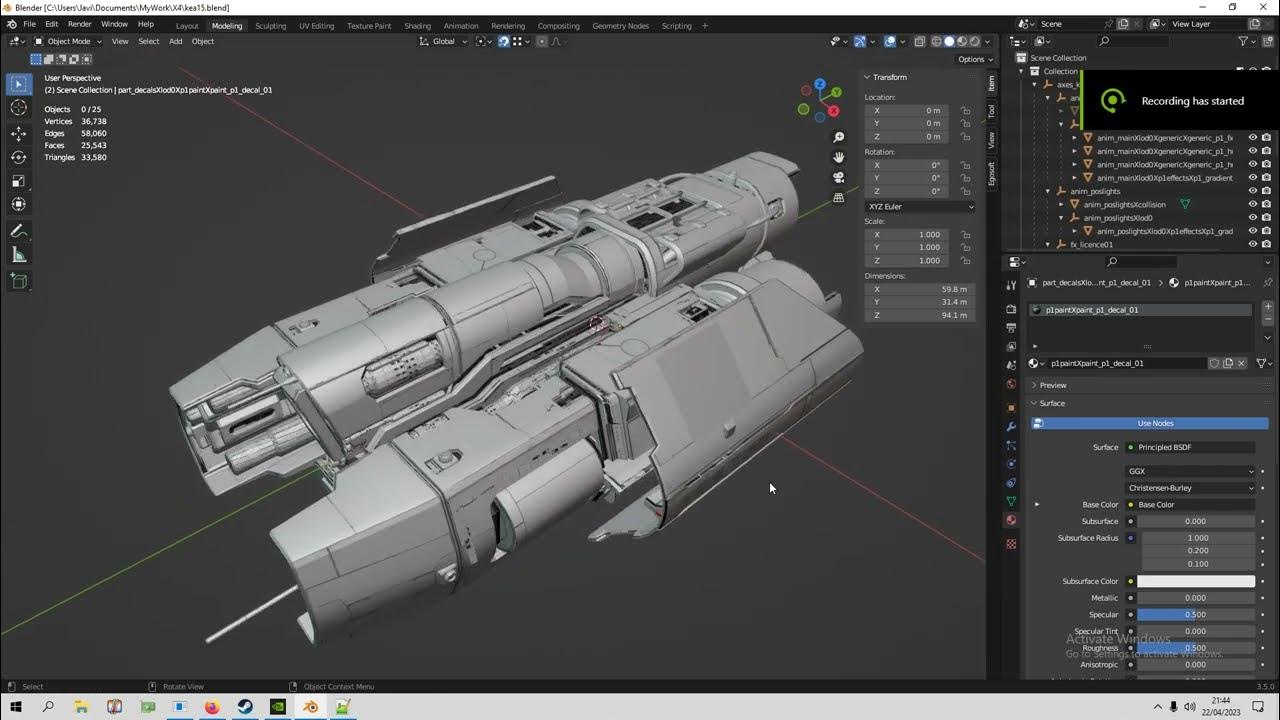The image size is (1280, 720).
Task: Hide anim_poslightsXcollision in outliner
Action: [1252, 204]
